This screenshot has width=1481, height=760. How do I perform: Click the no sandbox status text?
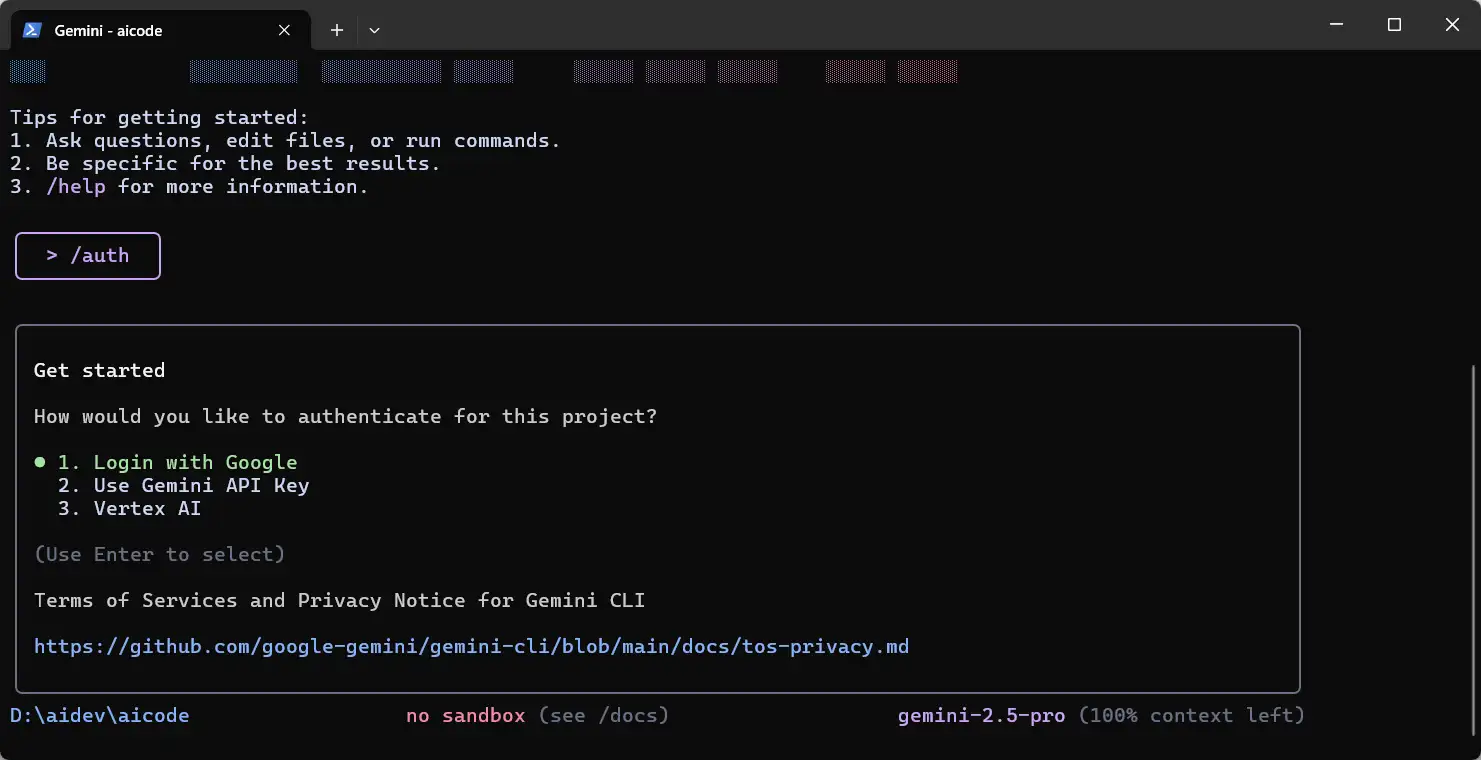click(x=465, y=715)
